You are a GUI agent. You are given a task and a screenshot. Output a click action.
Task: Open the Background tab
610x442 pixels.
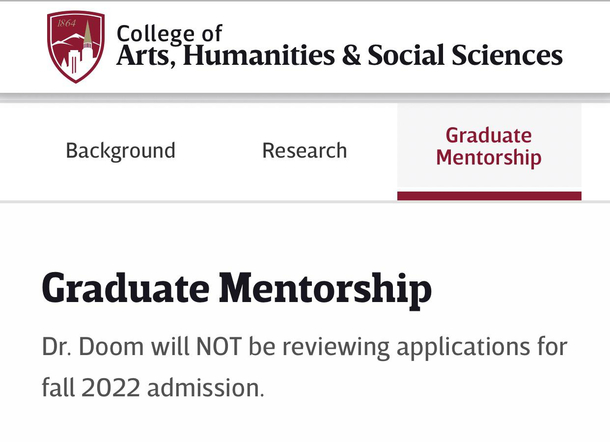point(121,151)
